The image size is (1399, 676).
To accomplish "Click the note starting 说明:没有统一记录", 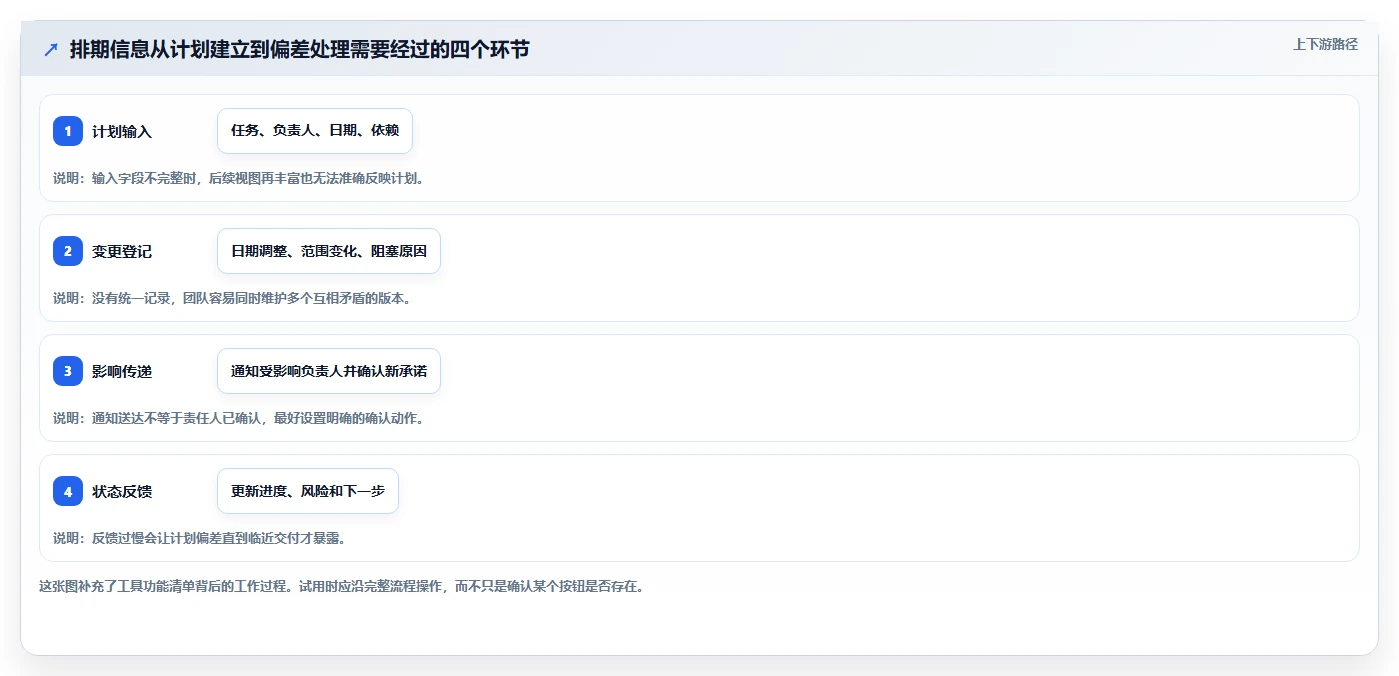I will pyautogui.click(x=232, y=298).
